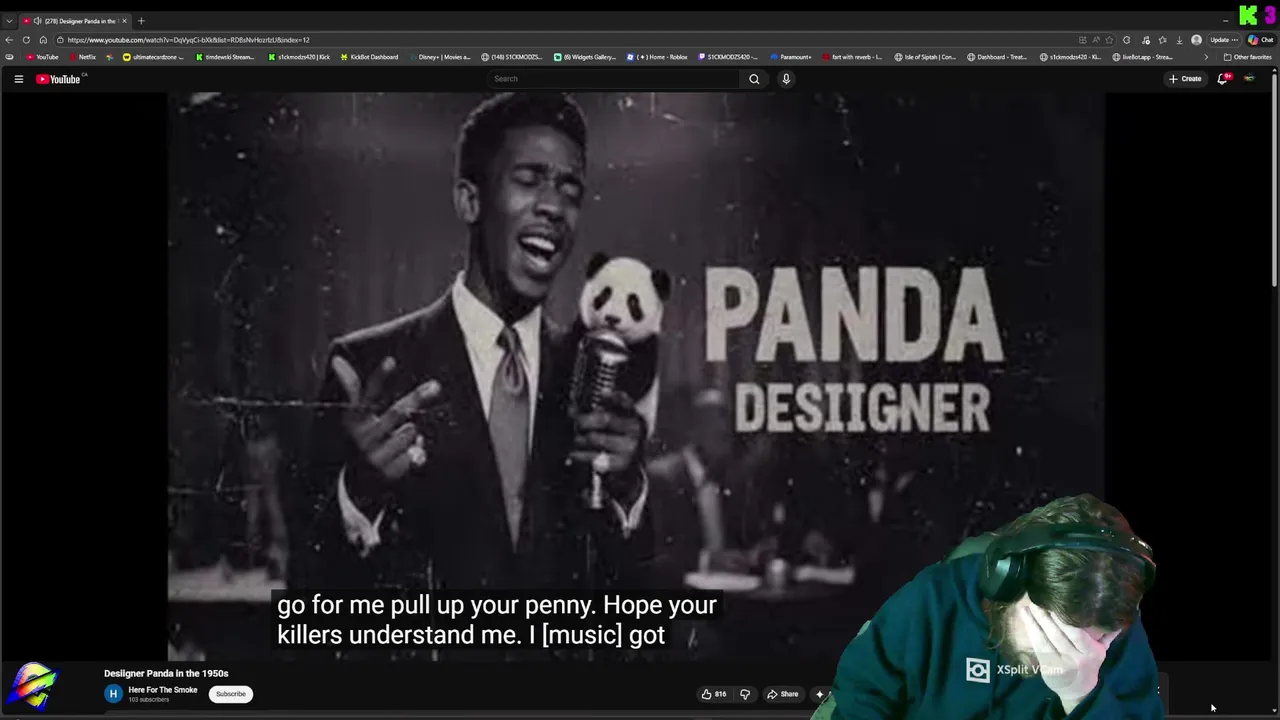The height and width of the screenshot is (720, 1280).
Task: Click the 103 subscribers text
Action: click(148, 700)
